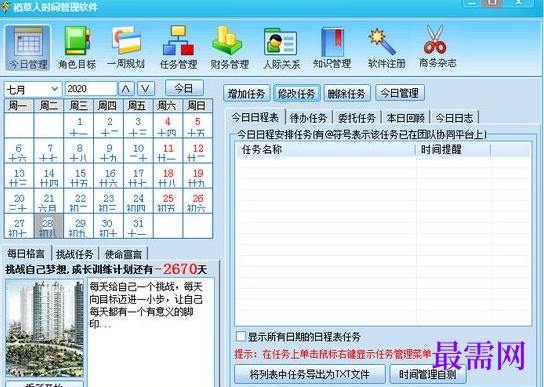The width and height of the screenshot is (544, 387).
Task: Click the up arrow next to year
Action: click(126, 89)
